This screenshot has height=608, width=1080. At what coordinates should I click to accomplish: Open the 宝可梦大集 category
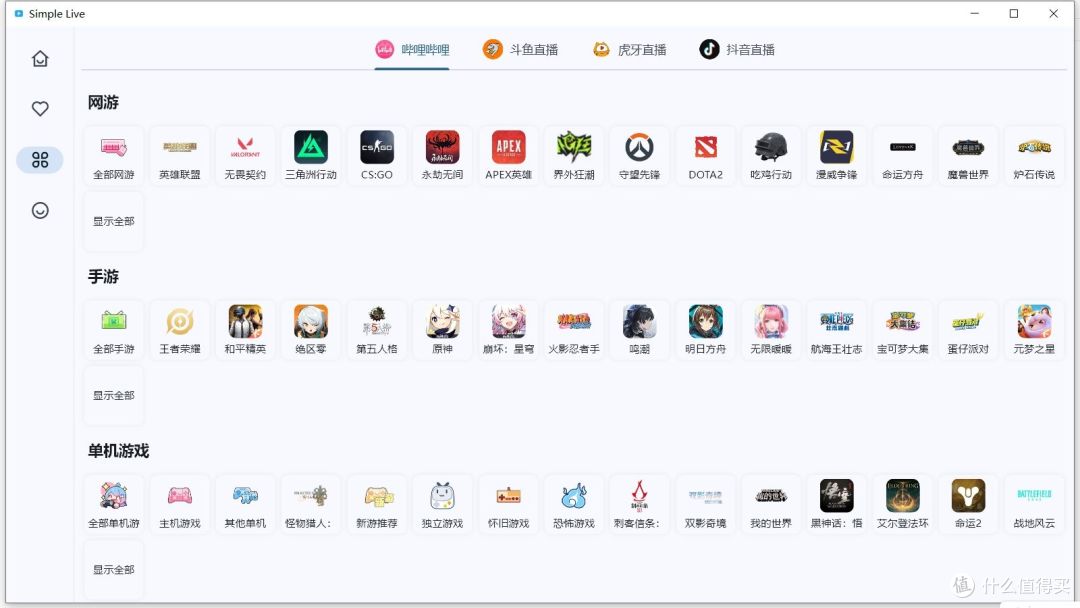click(902, 330)
